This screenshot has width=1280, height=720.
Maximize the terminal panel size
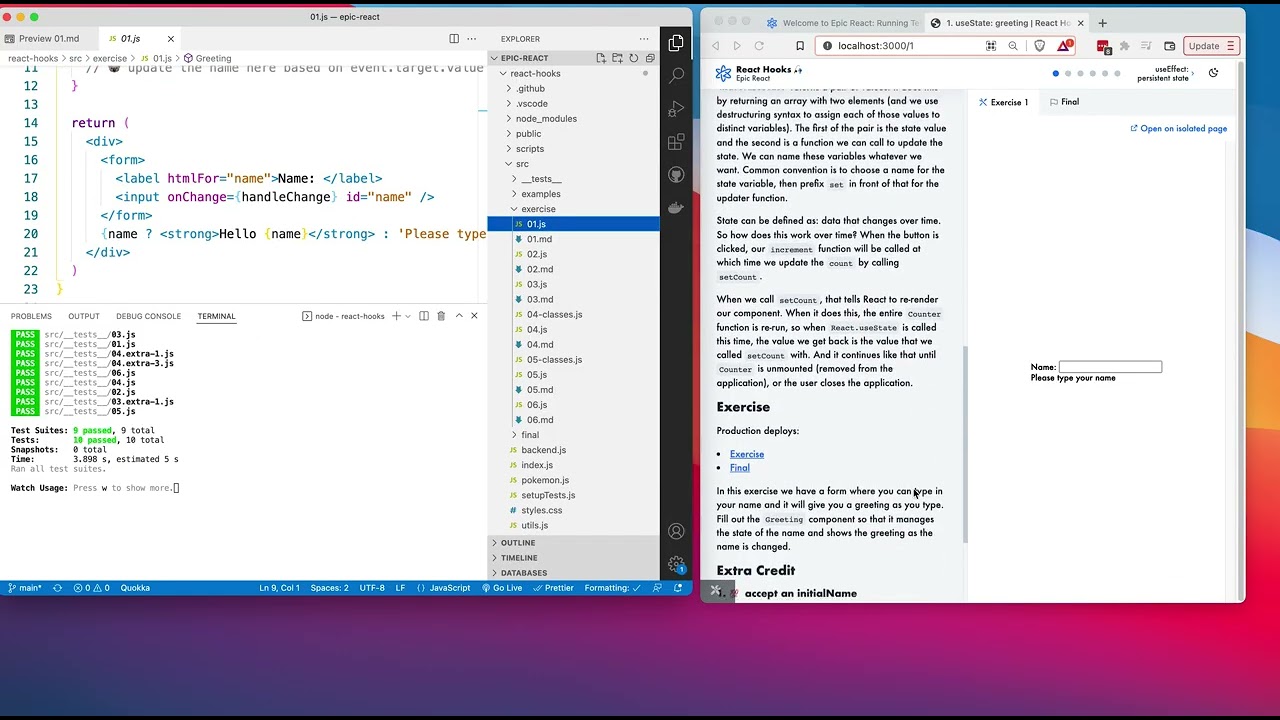(x=459, y=316)
